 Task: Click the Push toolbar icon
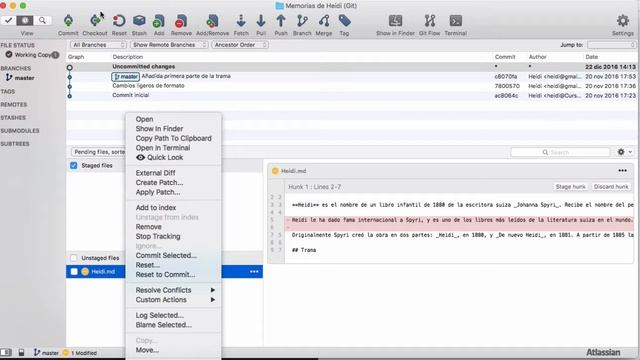pos(281,21)
